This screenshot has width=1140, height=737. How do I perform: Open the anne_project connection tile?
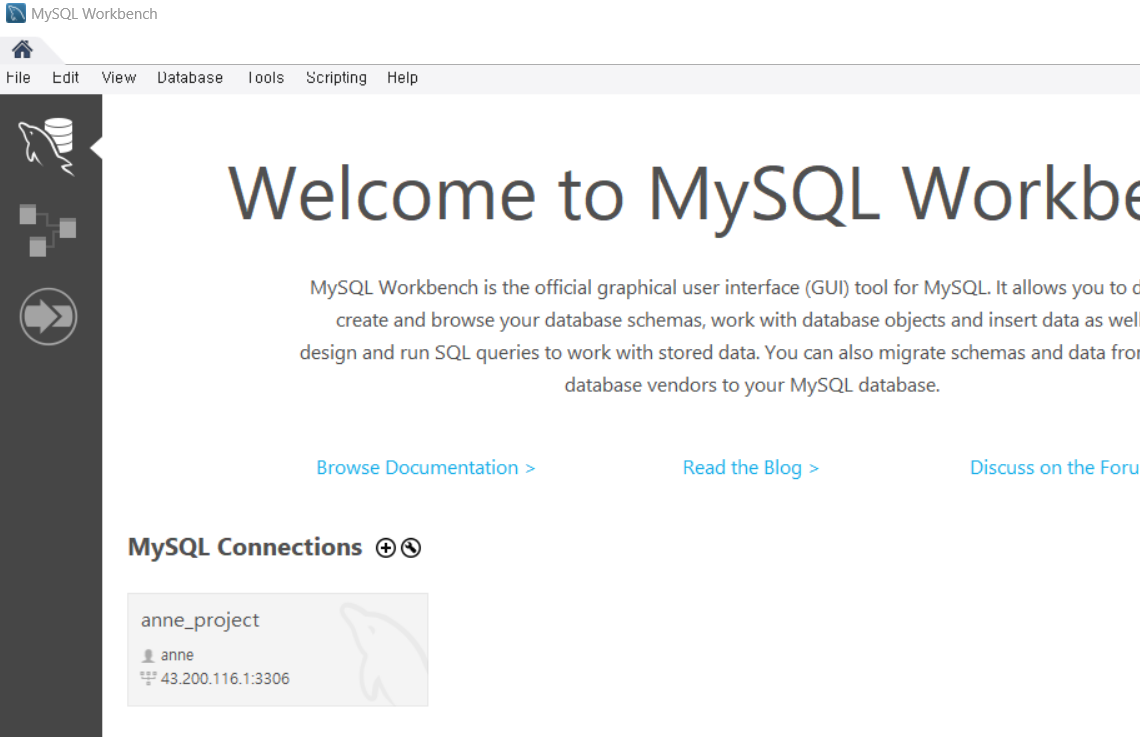click(x=278, y=650)
